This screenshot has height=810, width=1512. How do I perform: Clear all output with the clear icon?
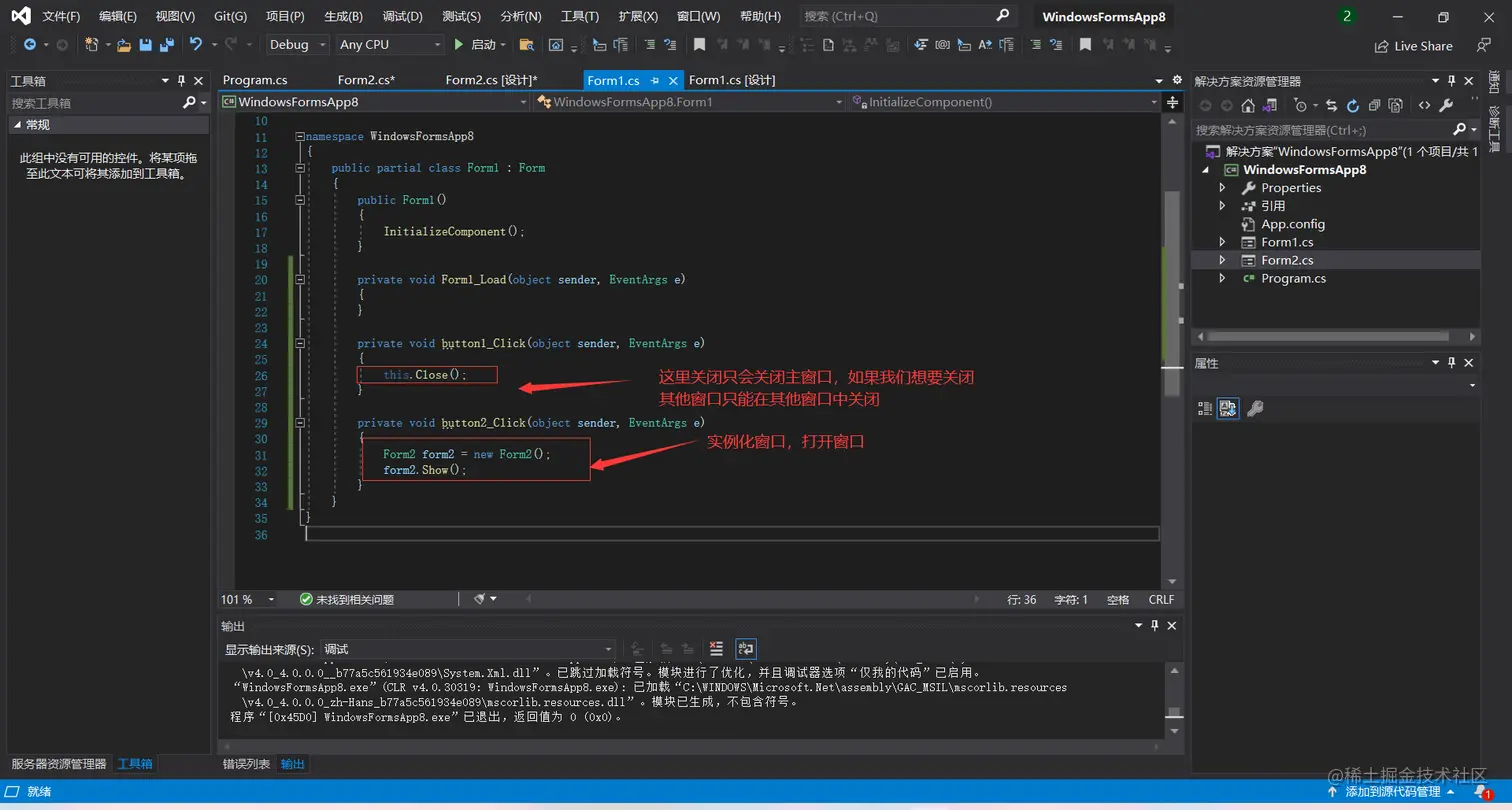point(716,649)
